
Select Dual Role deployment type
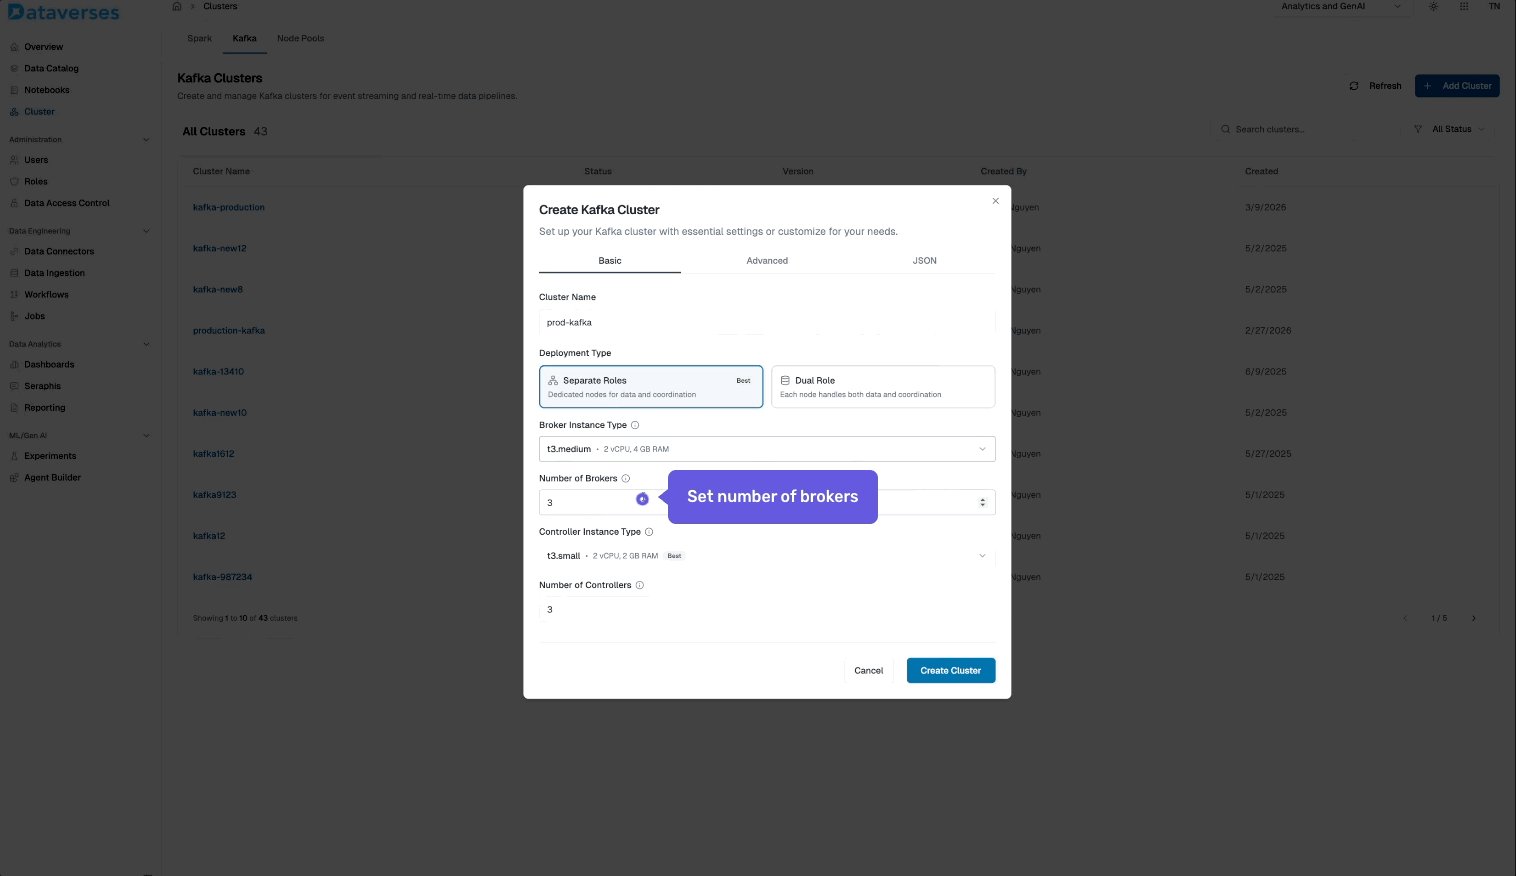pyautogui.click(x=883, y=387)
